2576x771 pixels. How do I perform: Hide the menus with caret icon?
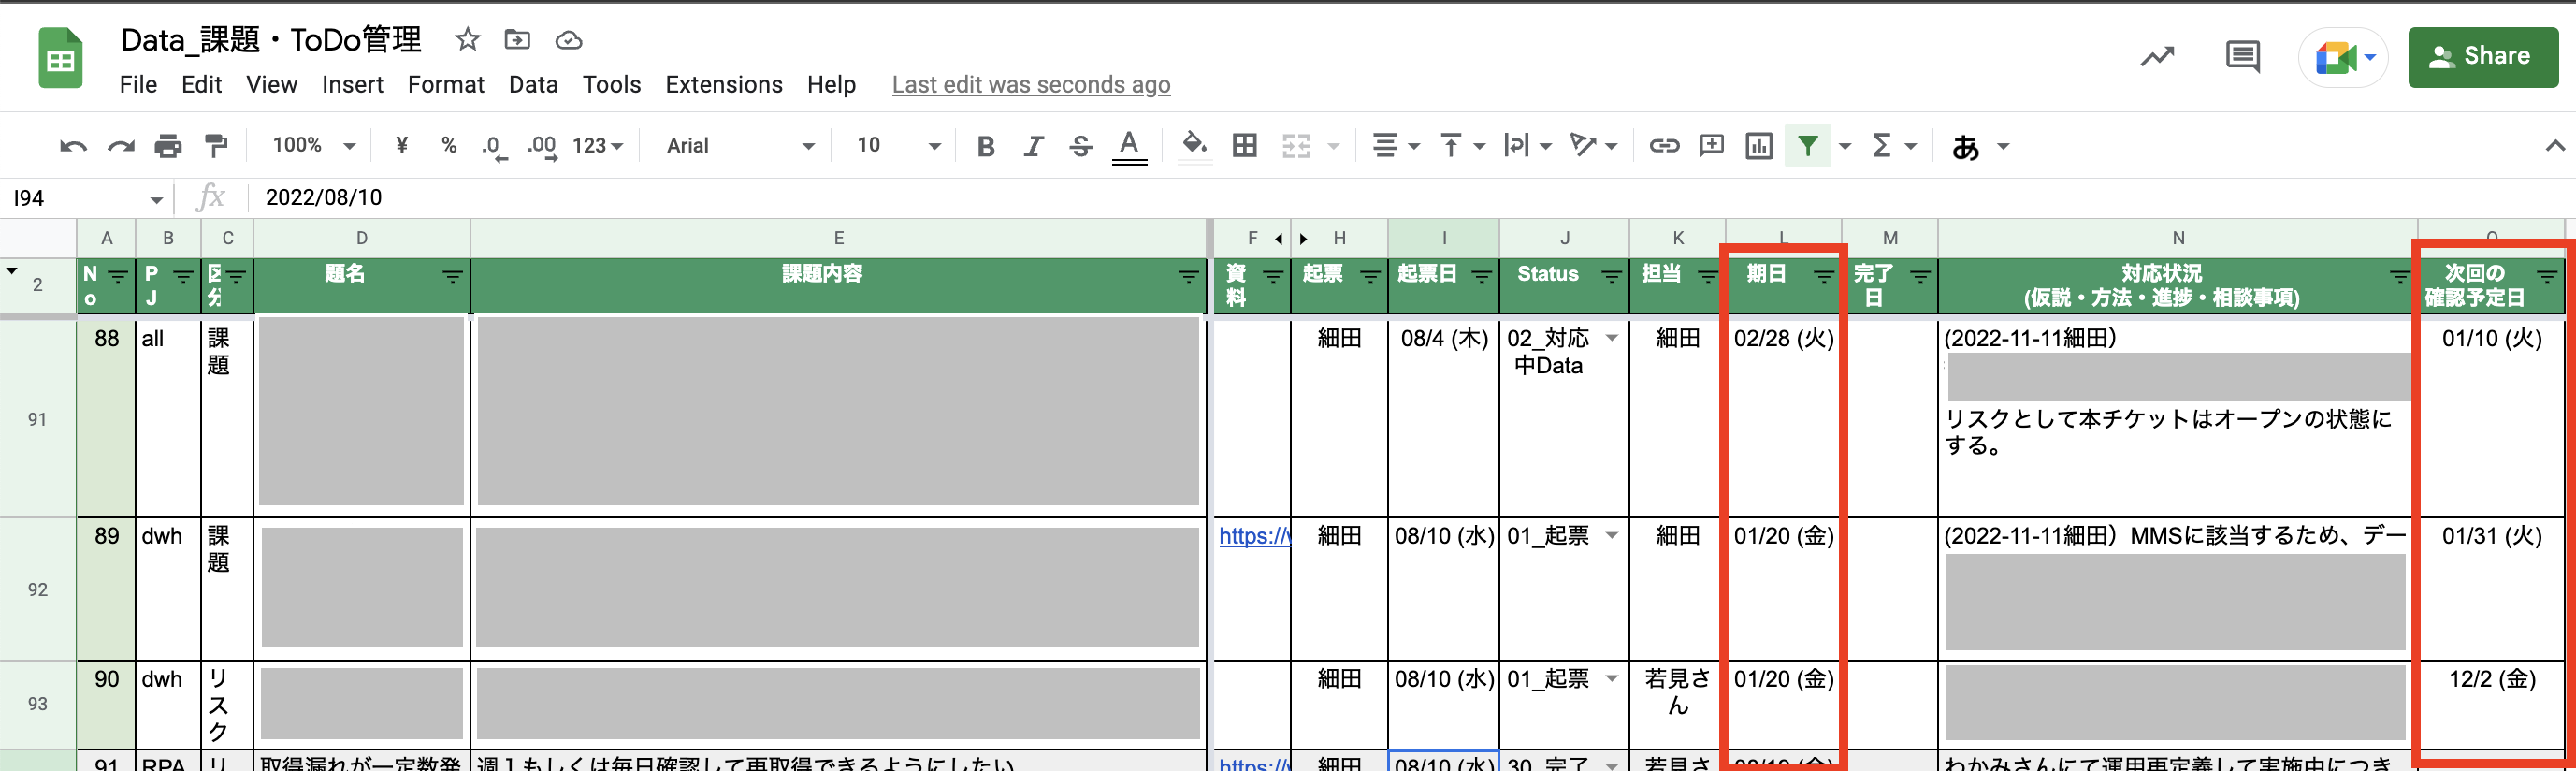tap(2555, 146)
